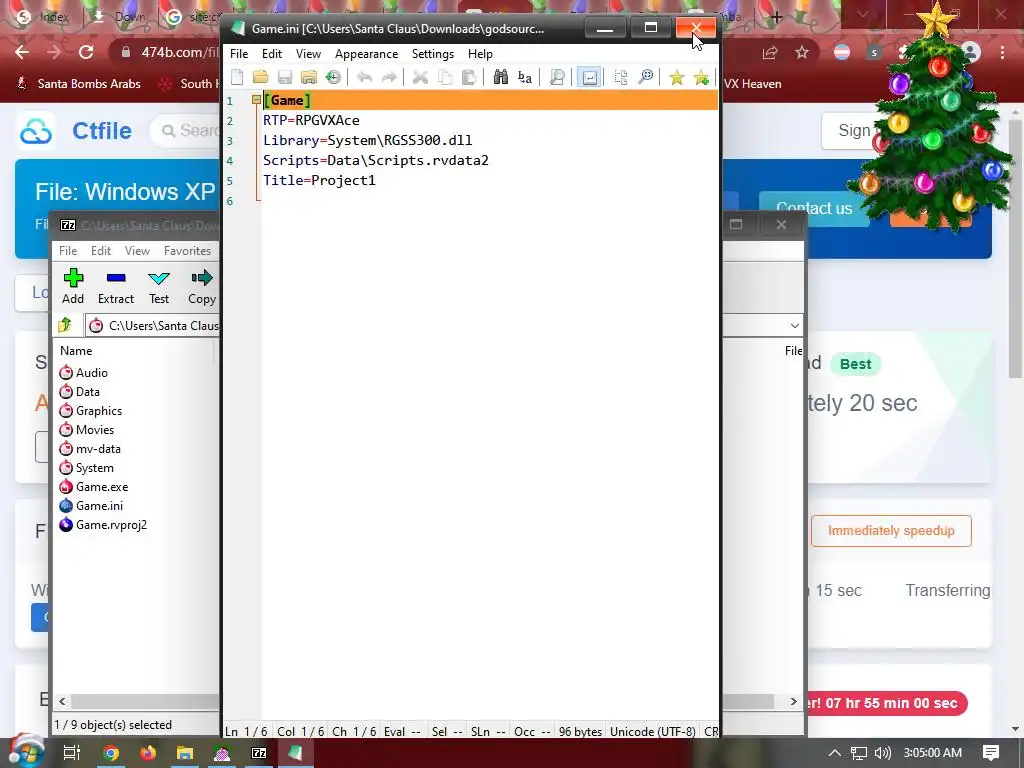
Task: Select Game.rvproj2 in the 7-Zip list
Action: (x=103, y=524)
